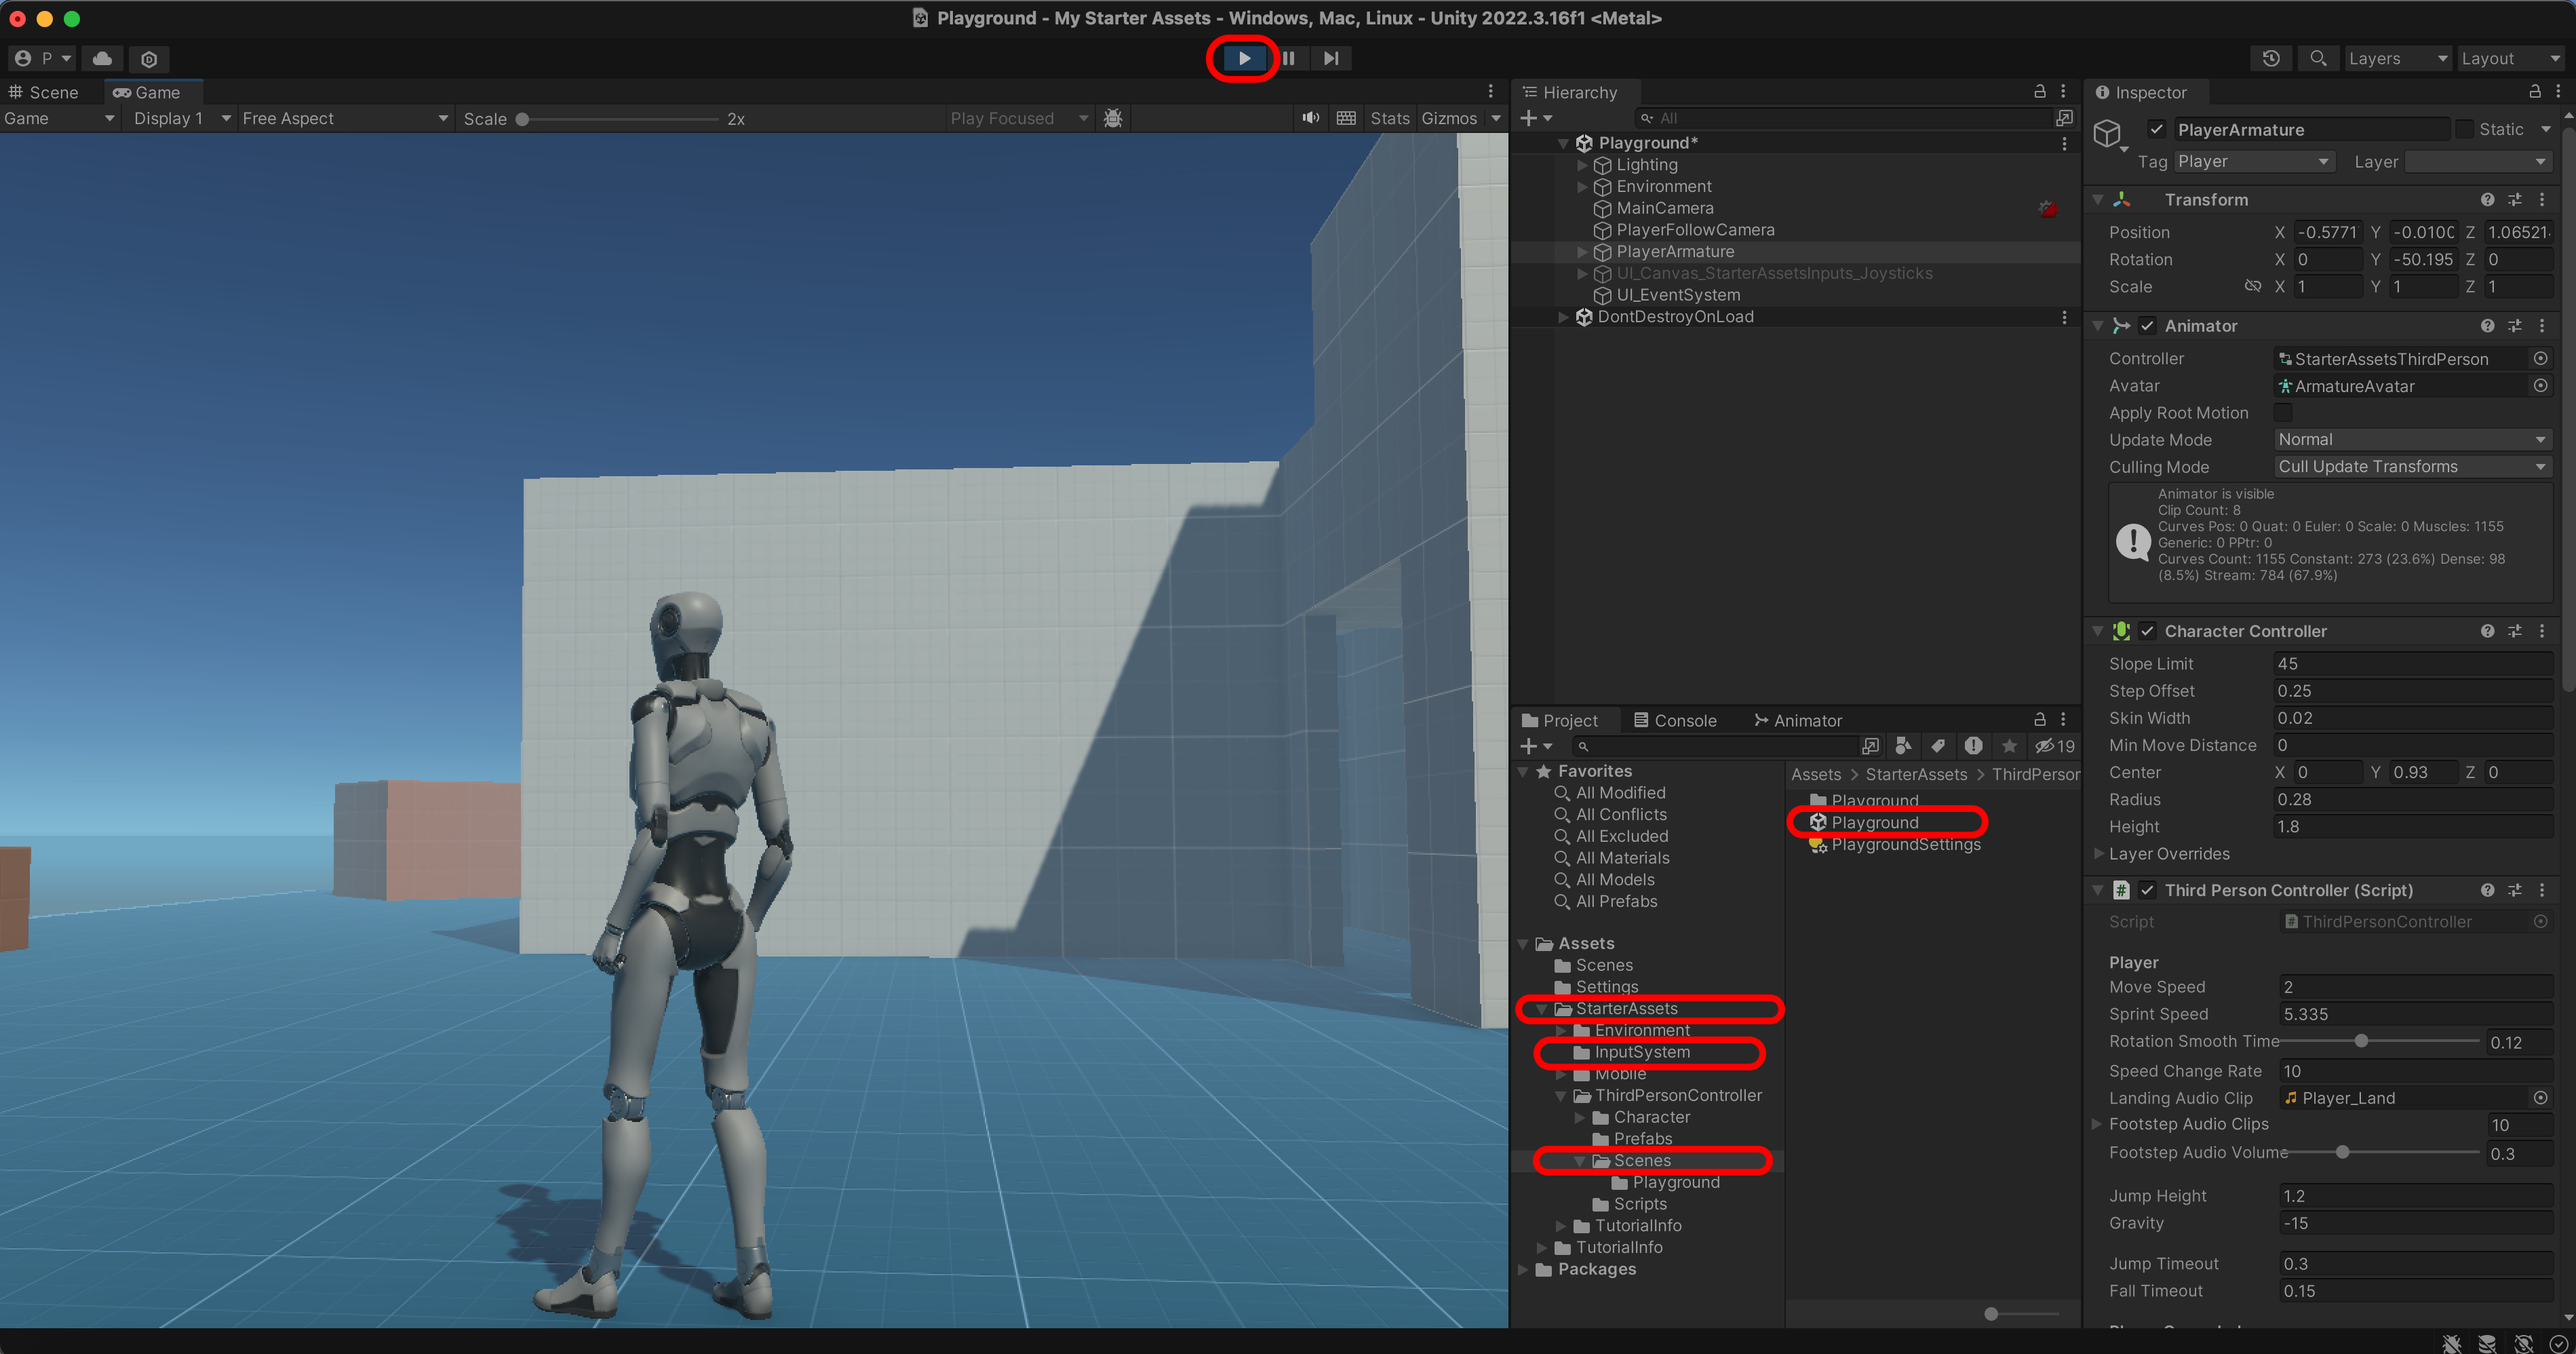Toggle the PlayerArmature active checkbox
Screen dimensions: 2576x1354
tap(2157, 129)
